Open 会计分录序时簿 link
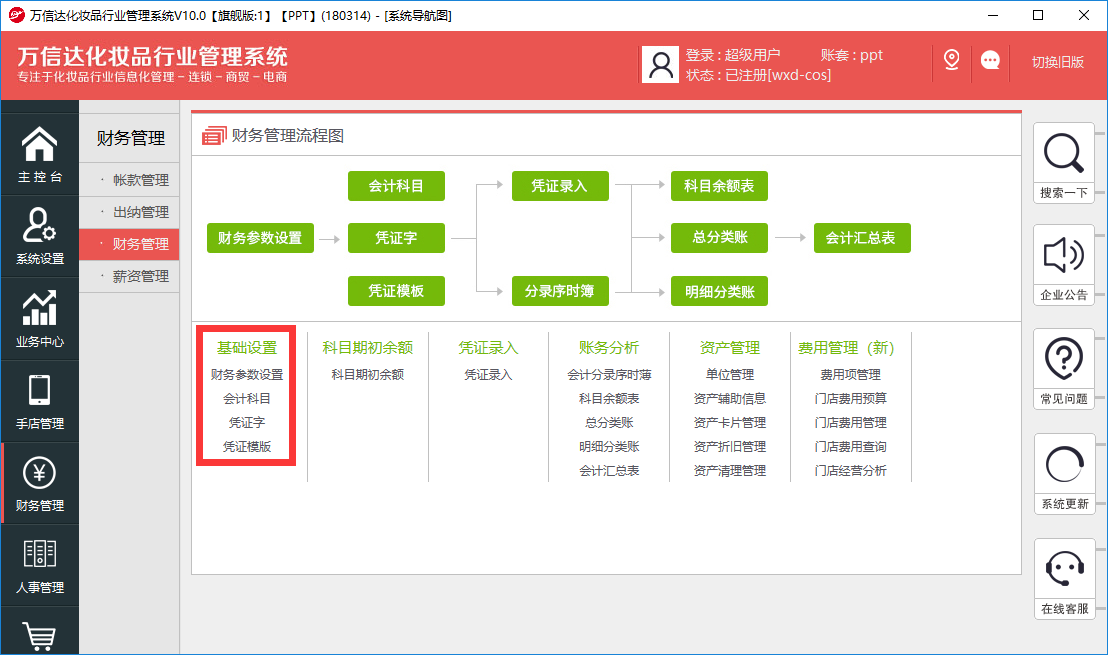Viewport: 1108px width, 655px height. 609,374
